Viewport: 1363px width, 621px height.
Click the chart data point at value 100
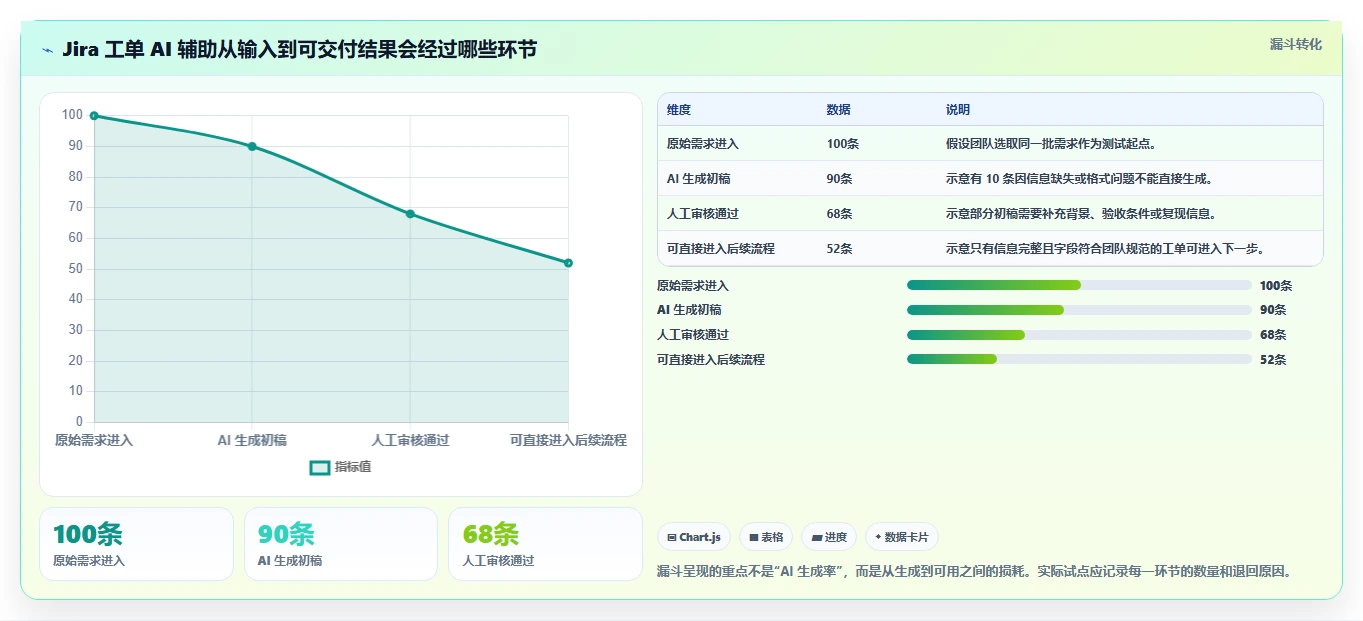click(x=94, y=116)
